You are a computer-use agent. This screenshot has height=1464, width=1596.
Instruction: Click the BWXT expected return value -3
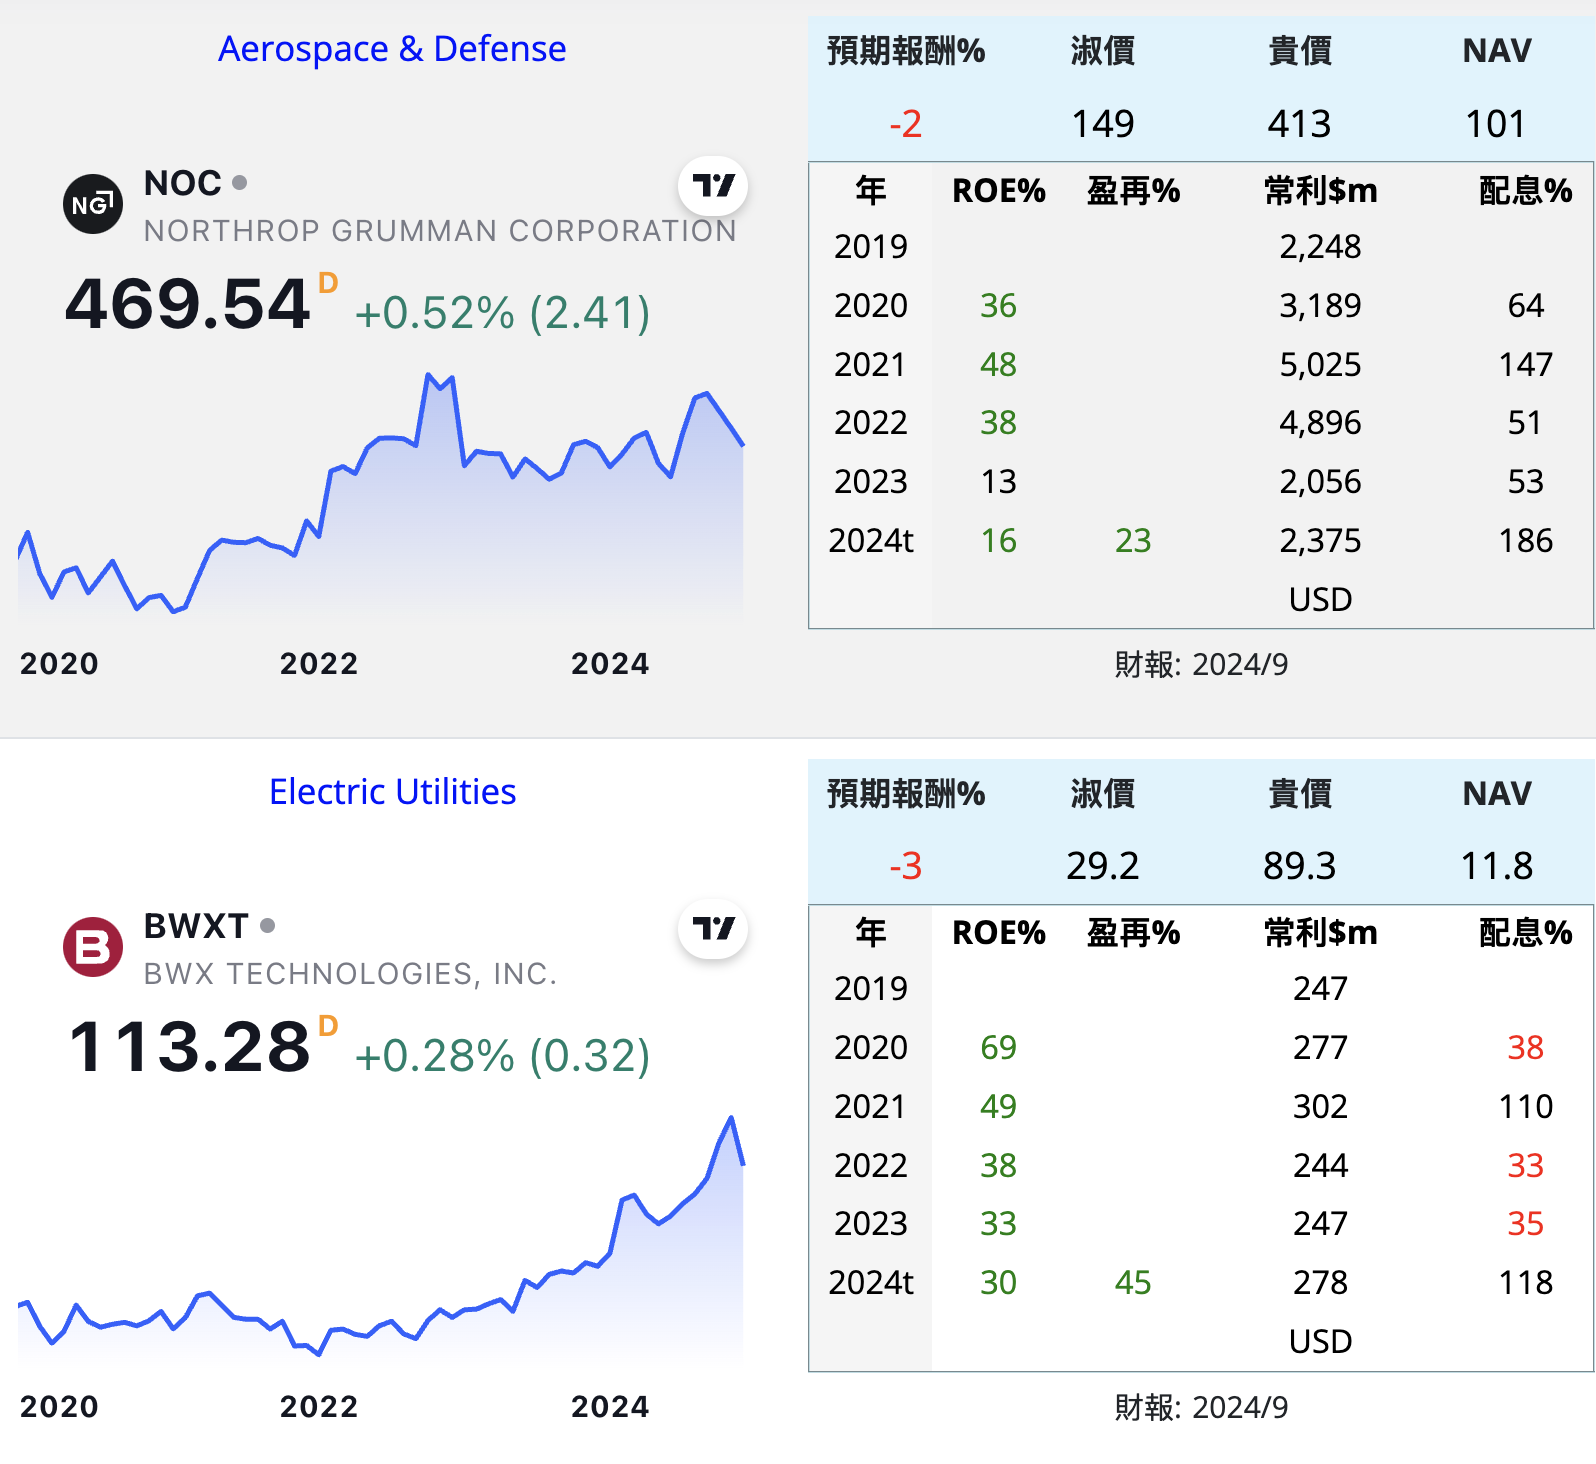pyautogui.click(x=906, y=866)
